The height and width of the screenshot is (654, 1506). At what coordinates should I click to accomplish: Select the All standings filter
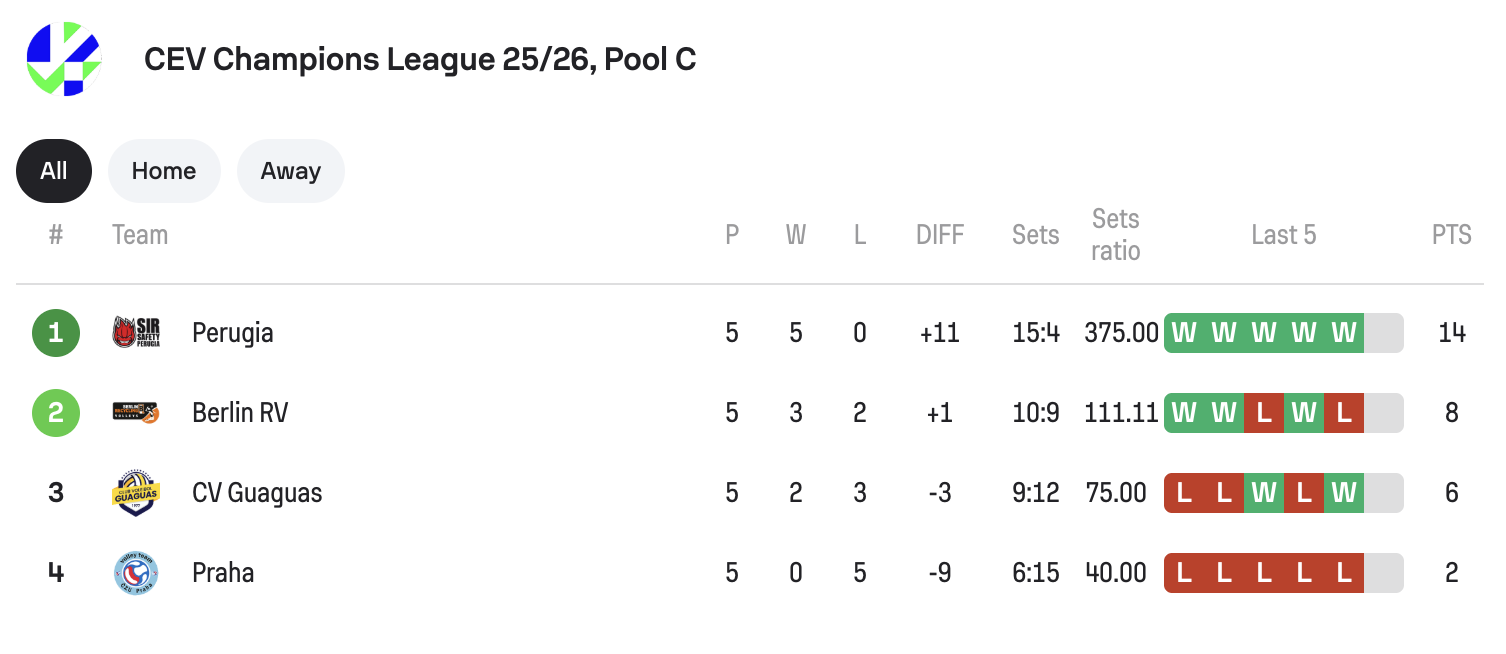54,171
